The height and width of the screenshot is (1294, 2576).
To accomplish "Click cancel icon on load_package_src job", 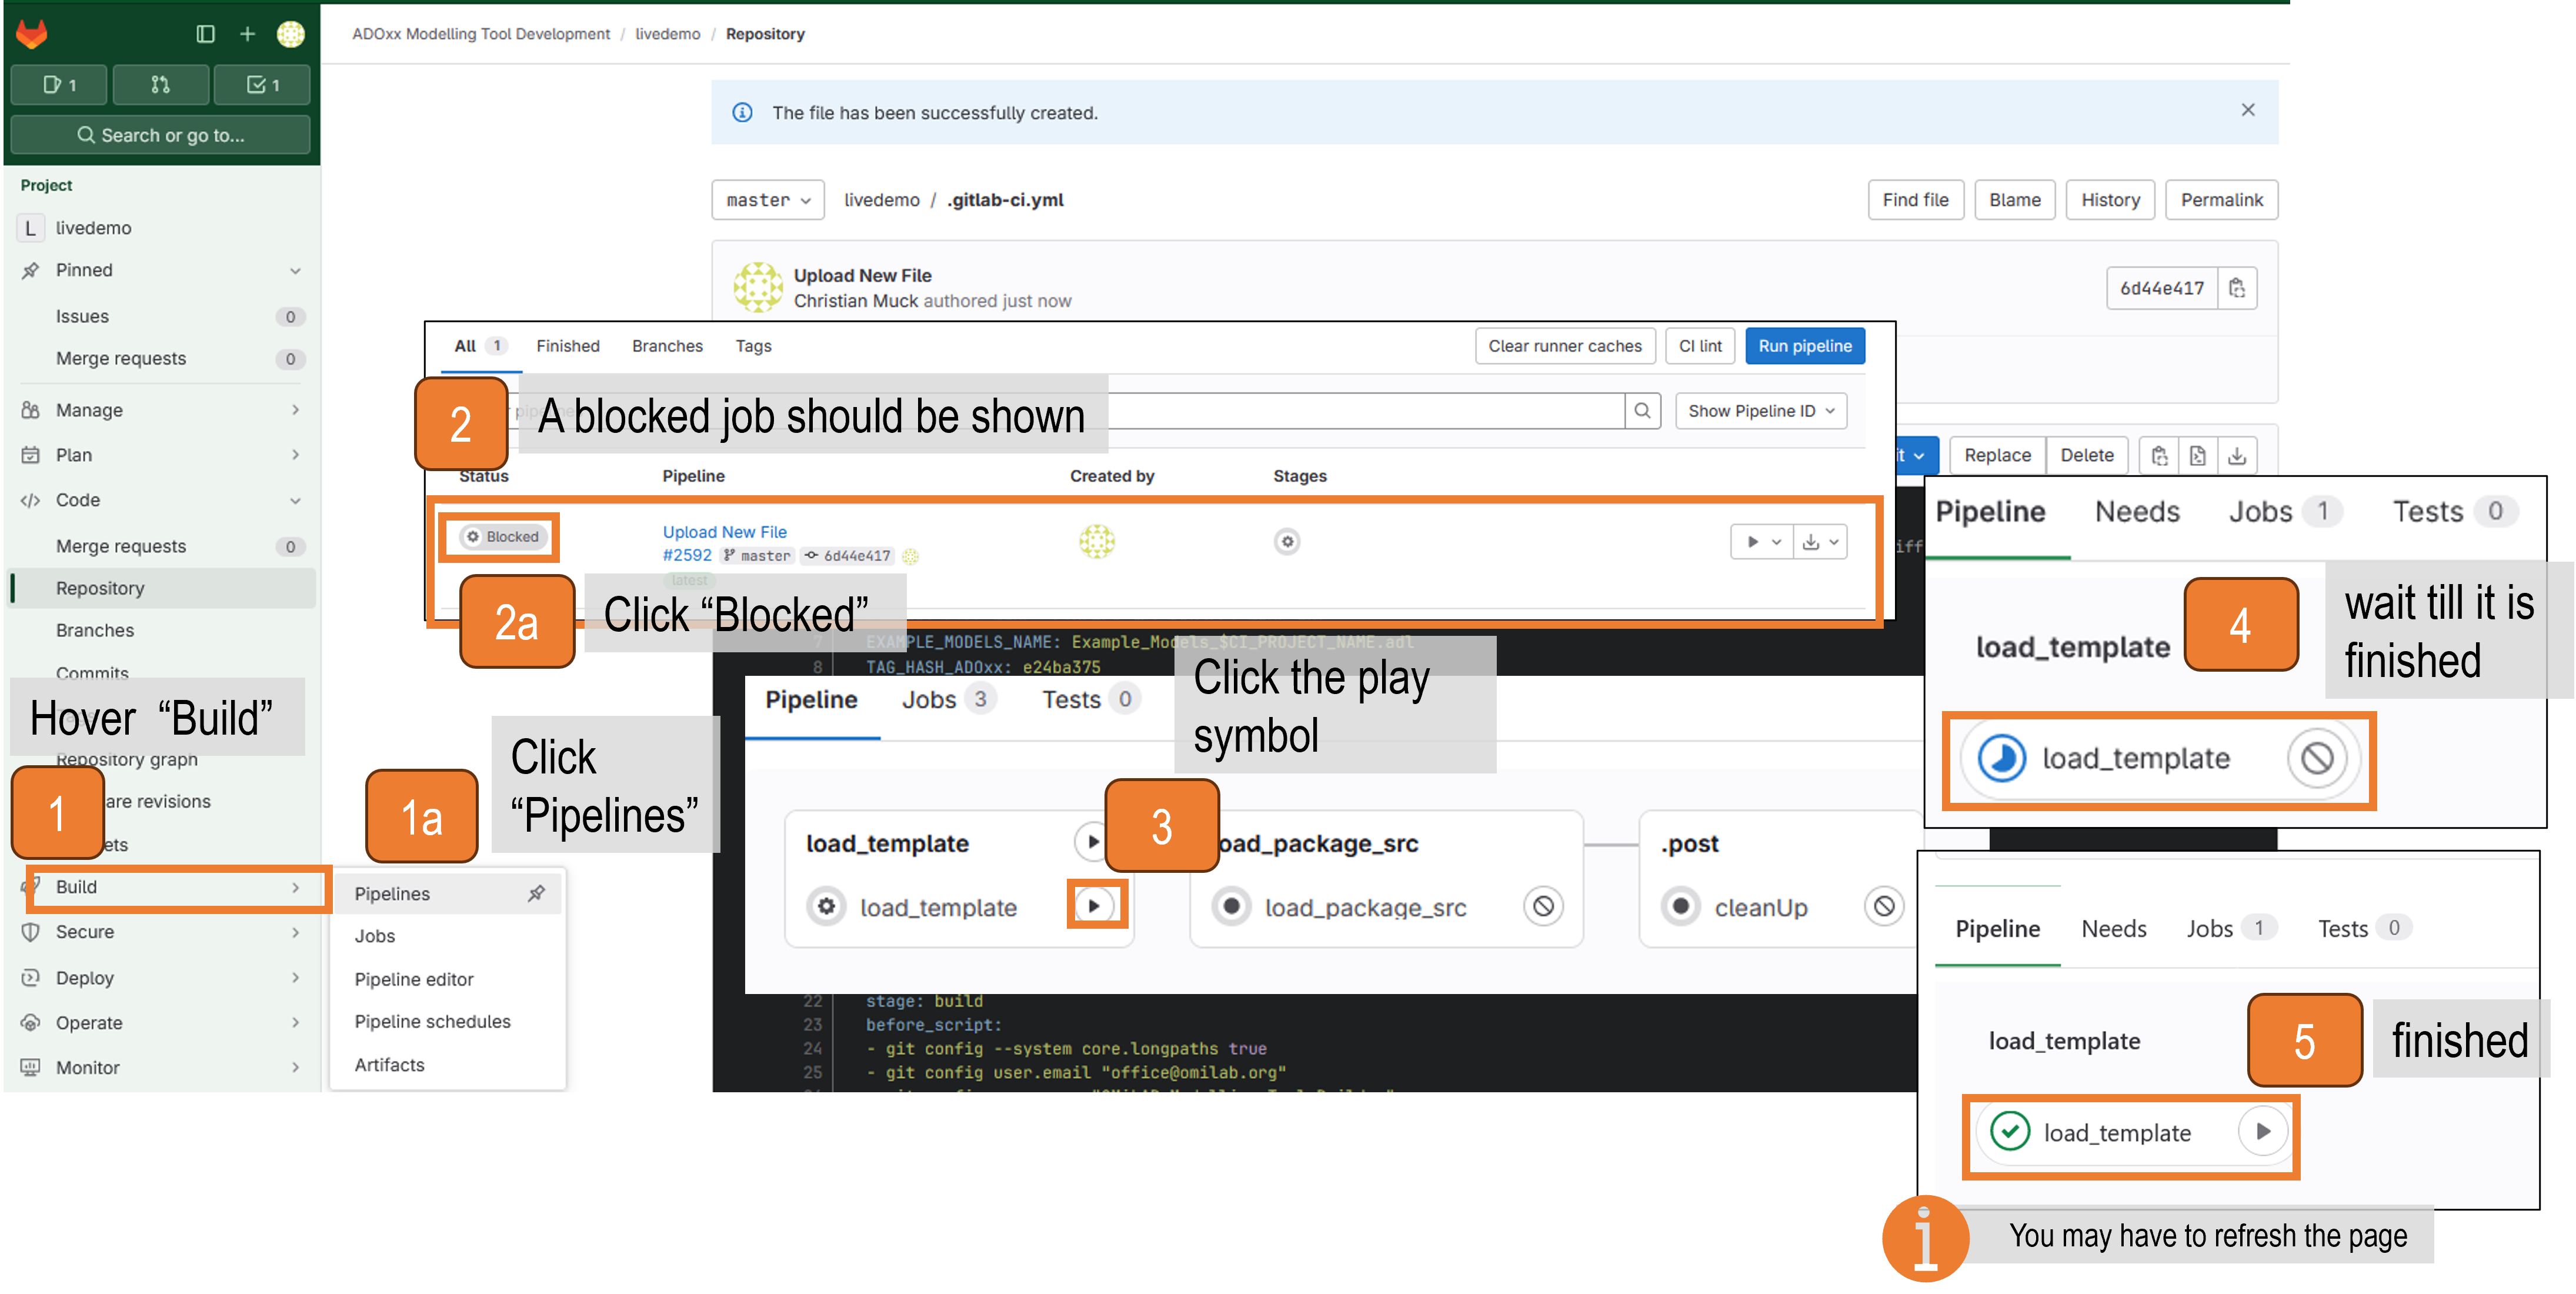I will (x=1543, y=906).
